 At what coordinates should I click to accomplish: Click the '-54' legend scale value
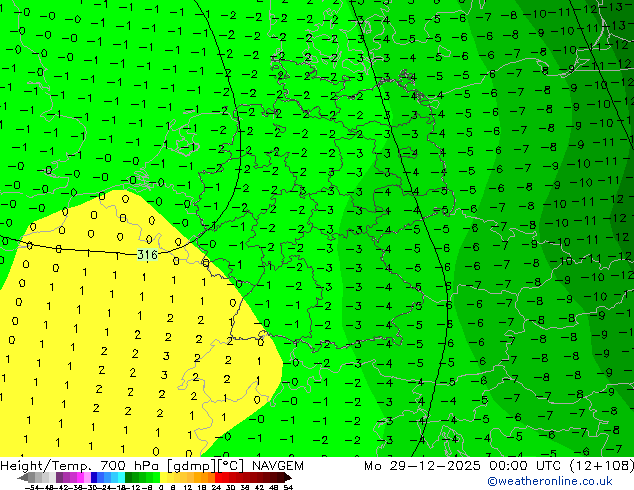click(x=32, y=487)
